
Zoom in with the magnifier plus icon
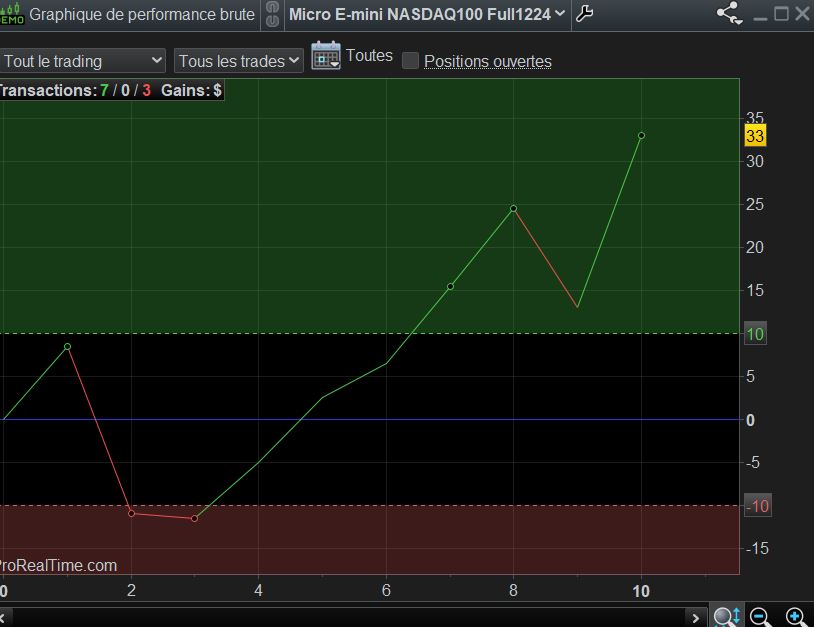pos(796,617)
